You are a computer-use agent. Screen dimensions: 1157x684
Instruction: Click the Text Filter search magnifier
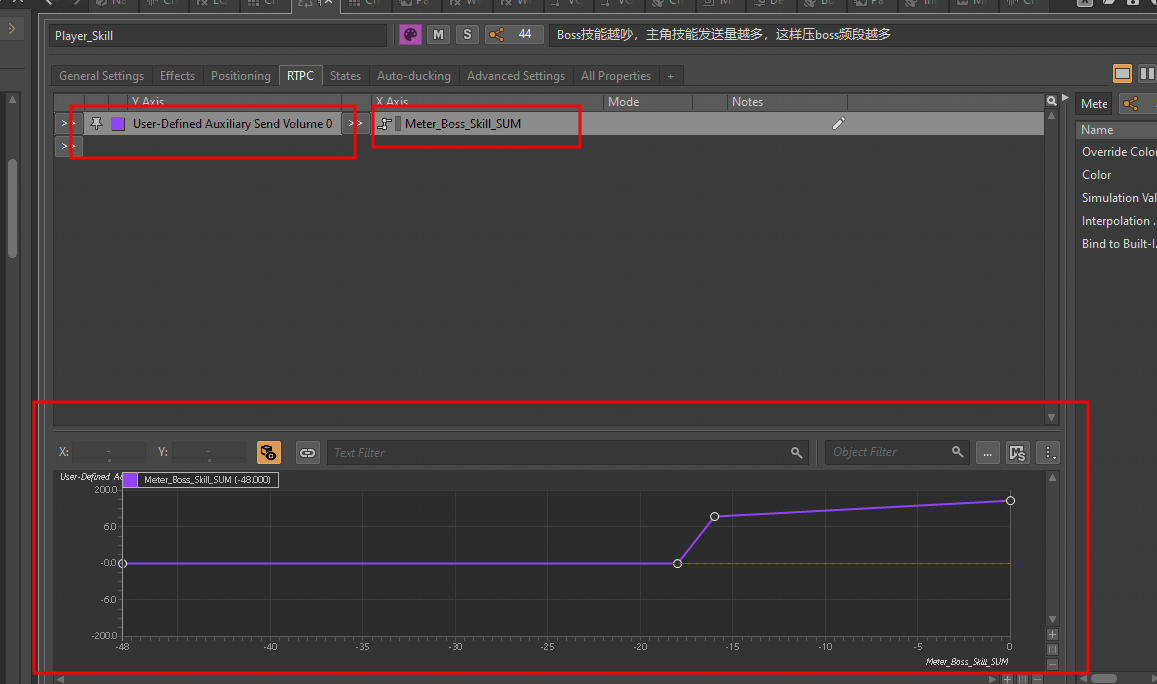click(796, 452)
